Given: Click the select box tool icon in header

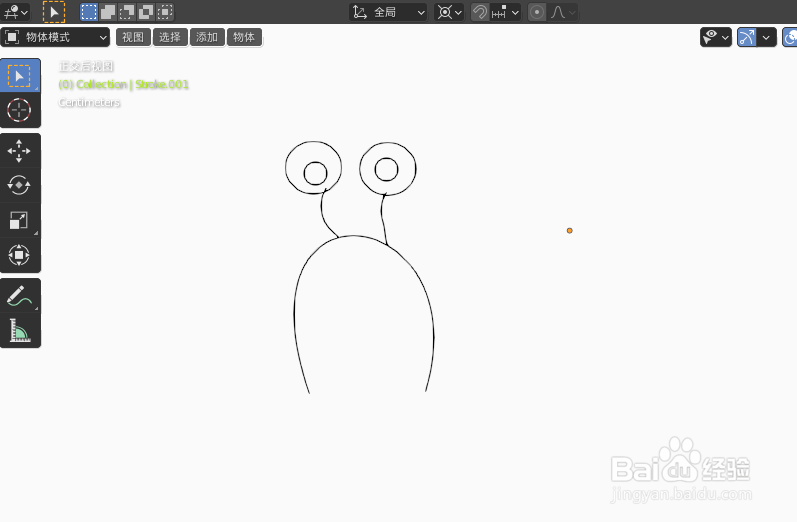Looking at the screenshot, I should [x=54, y=12].
